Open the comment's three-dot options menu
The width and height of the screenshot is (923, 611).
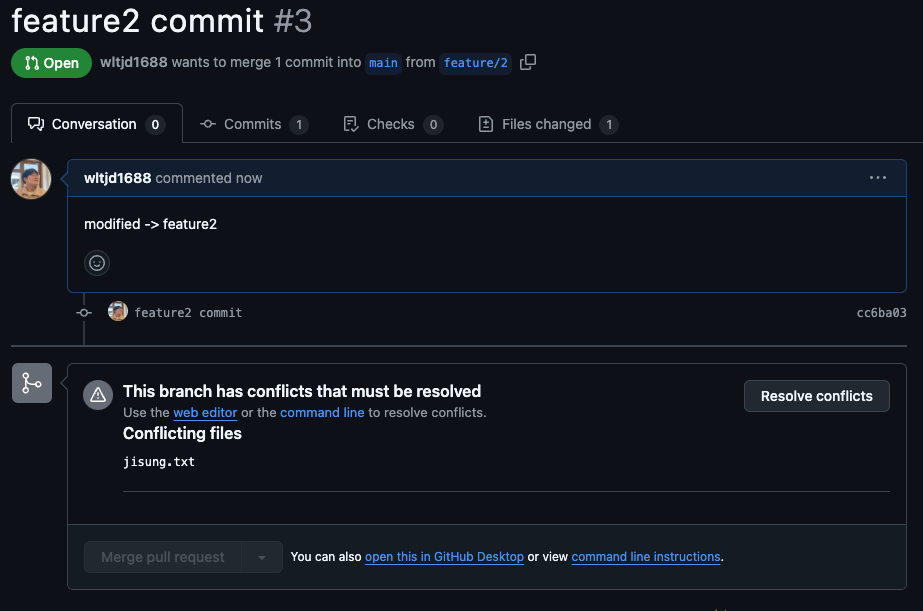point(878,178)
